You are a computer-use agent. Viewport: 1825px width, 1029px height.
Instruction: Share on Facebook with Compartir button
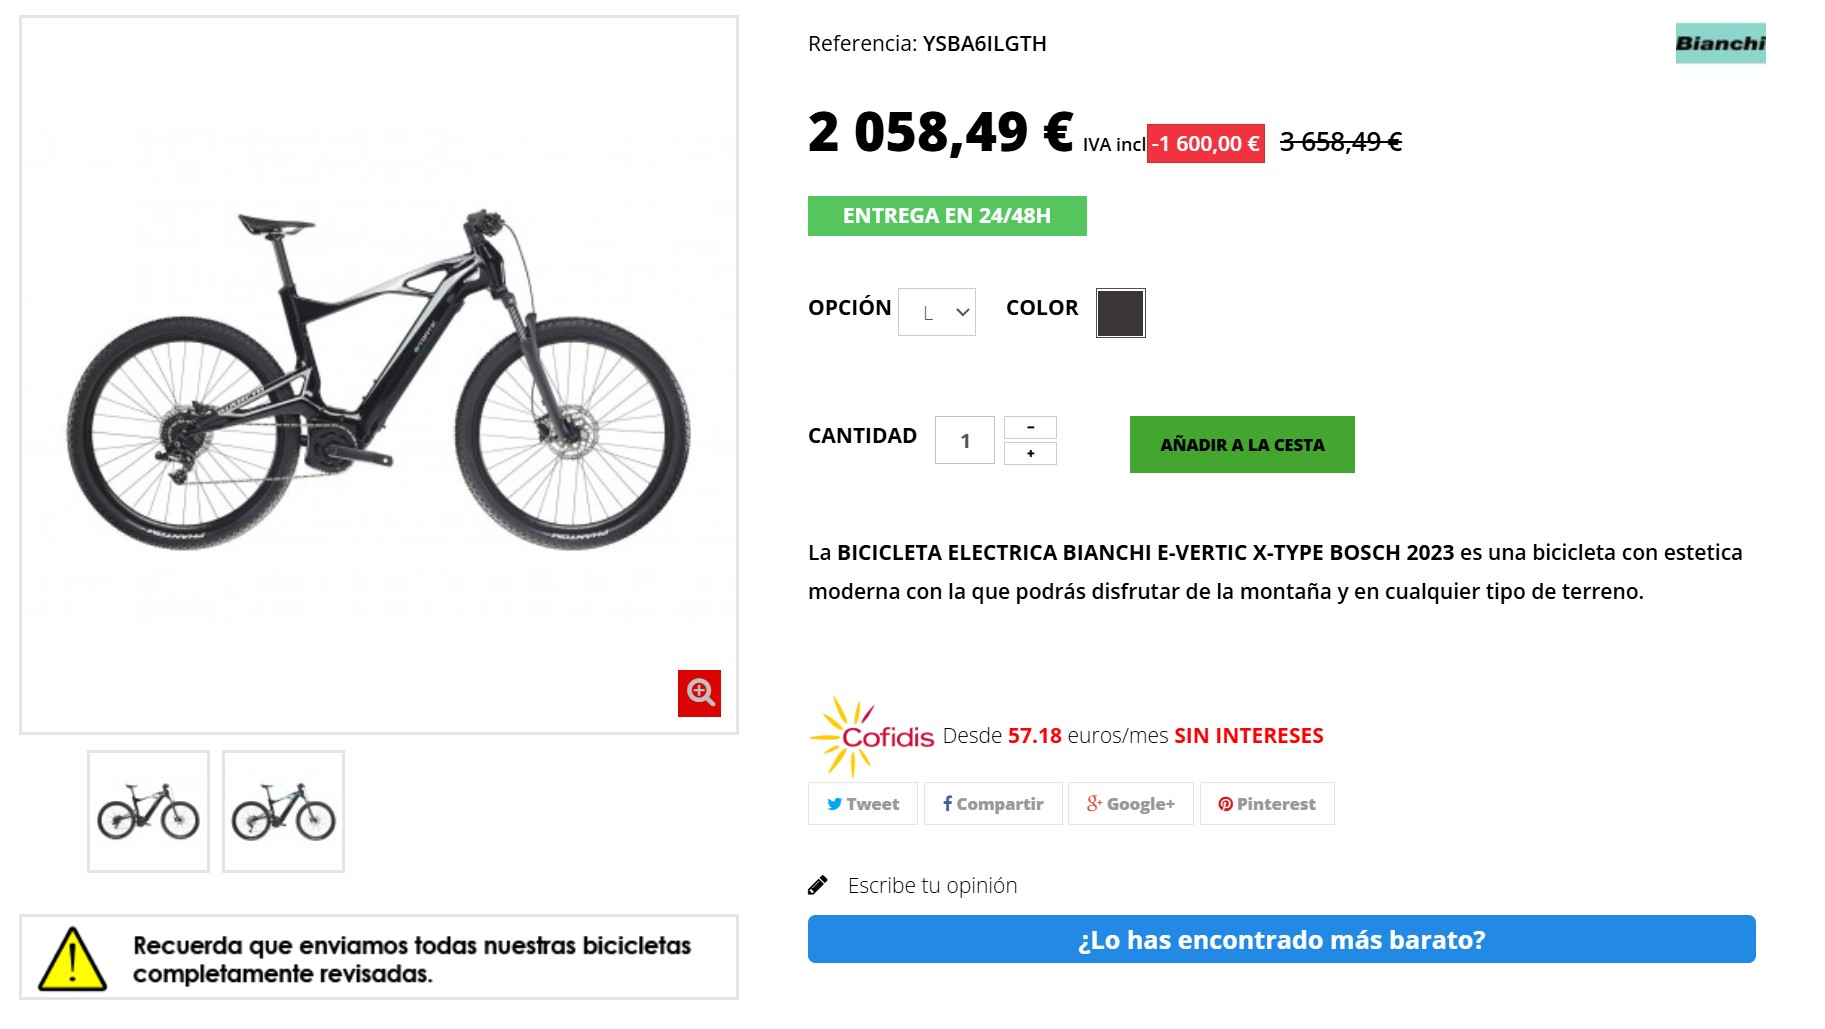pos(993,804)
